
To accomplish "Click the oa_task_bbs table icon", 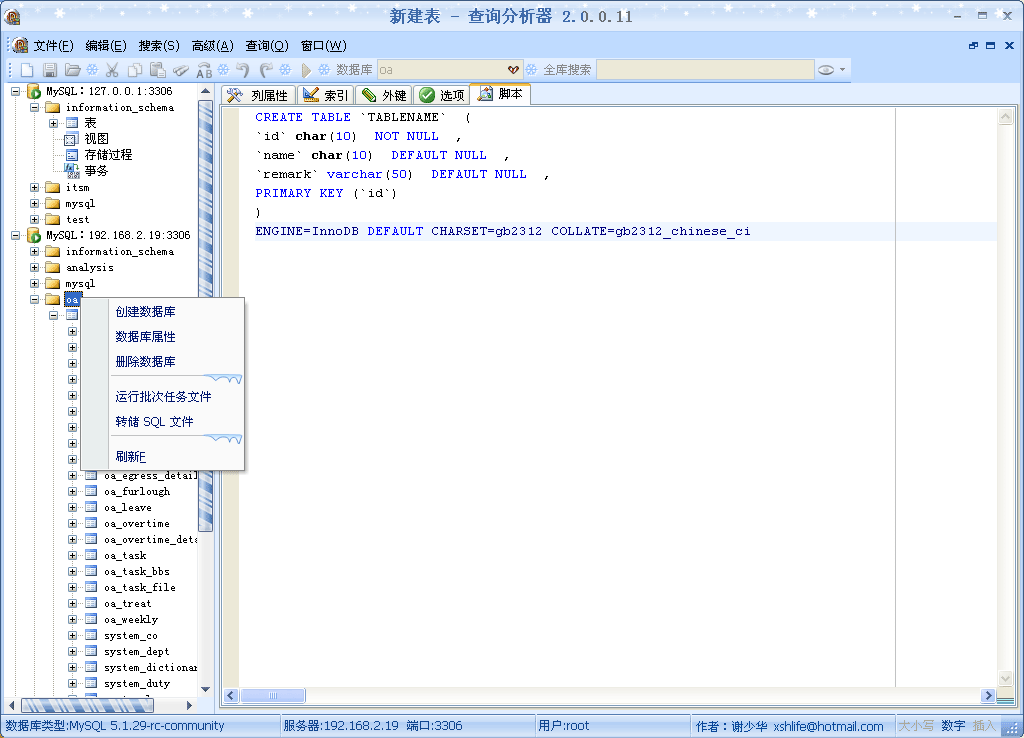I will pyautogui.click(x=91, y=571).
